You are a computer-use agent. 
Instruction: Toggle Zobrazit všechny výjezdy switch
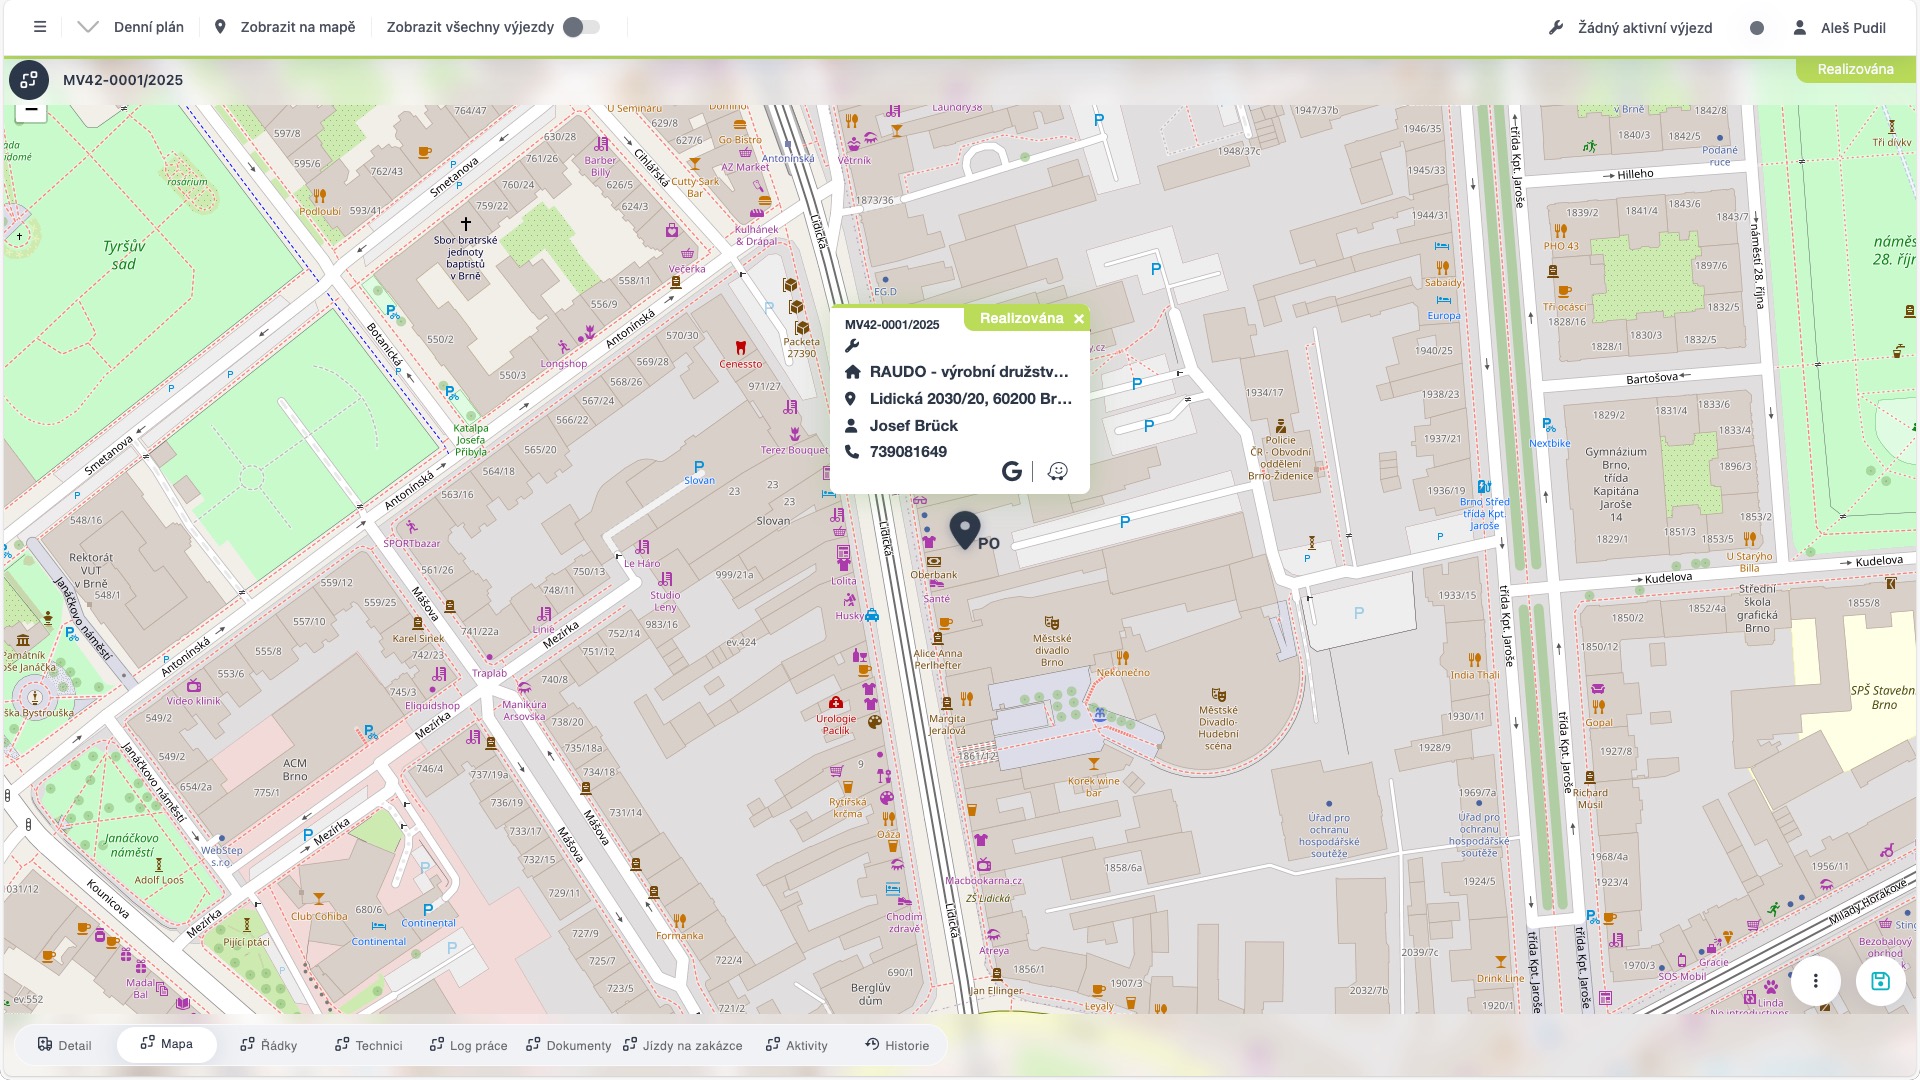581,27
